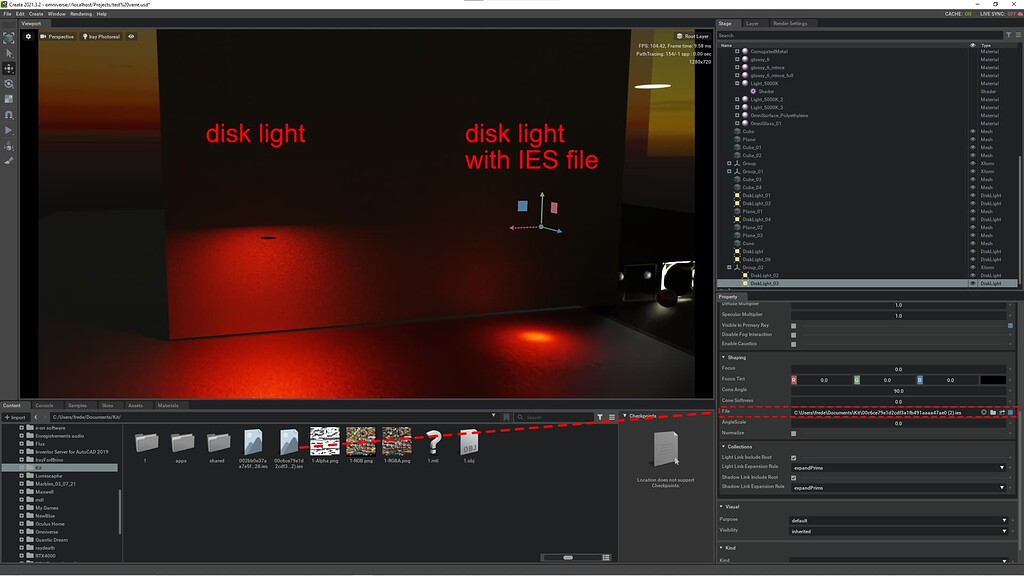Select the Move tool in the left toolbar
Image resolution: width=1024 pixels, height=576 pixels.
[10, 68]
